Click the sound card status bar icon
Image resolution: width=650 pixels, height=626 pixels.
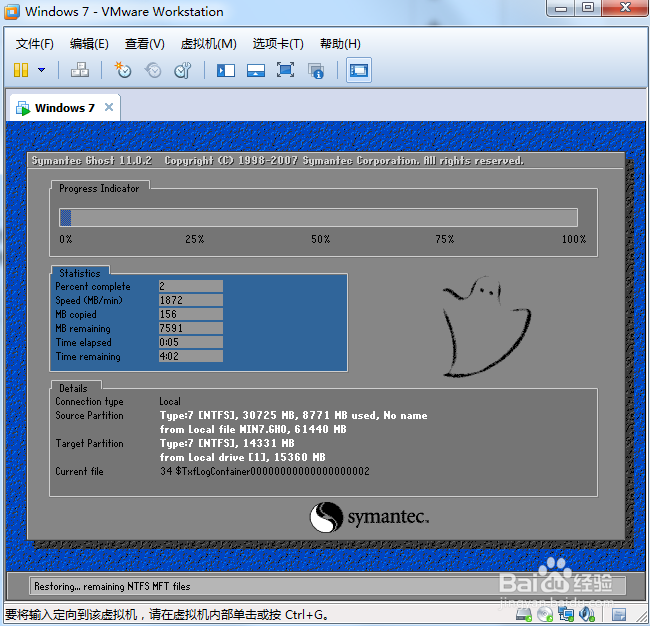pos(587,614)
